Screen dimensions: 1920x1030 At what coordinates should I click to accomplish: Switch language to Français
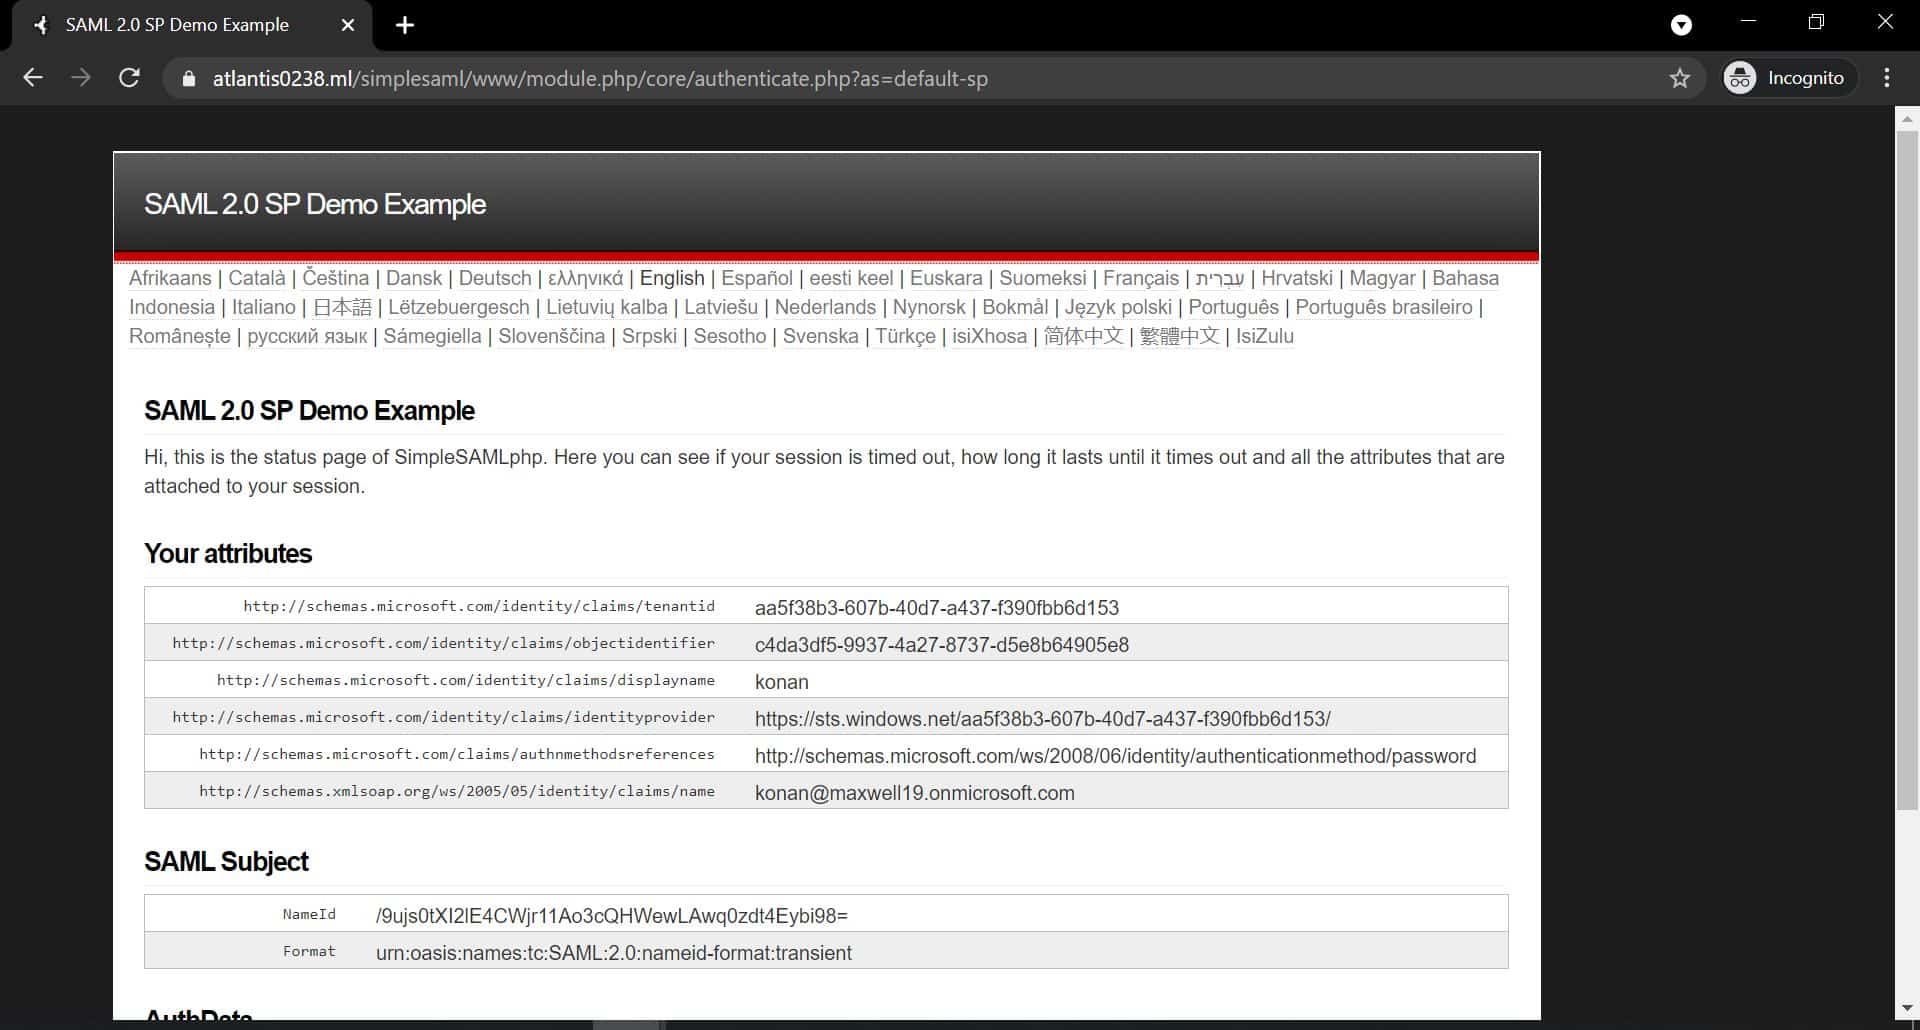pyautogui.click(x=1141, y=278)
